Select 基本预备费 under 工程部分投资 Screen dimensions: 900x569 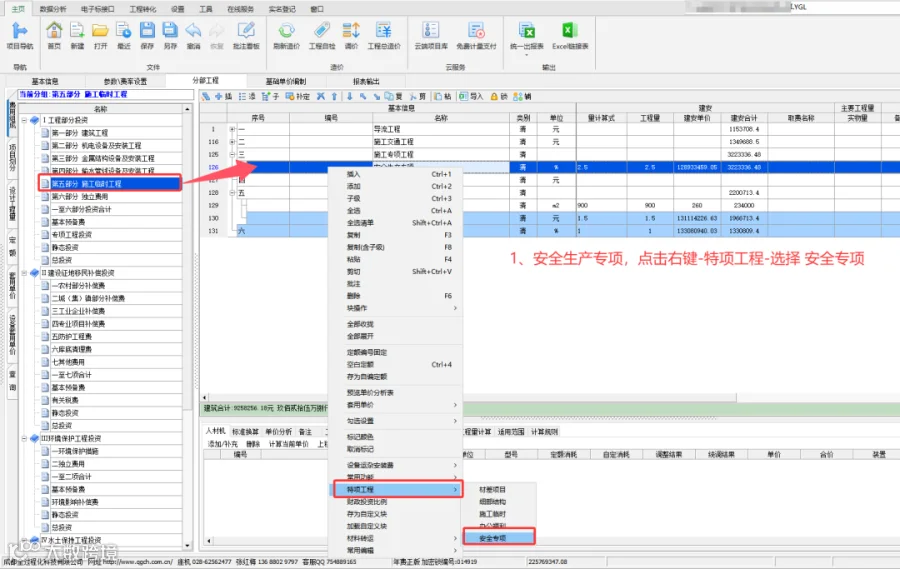pos(68,222)
